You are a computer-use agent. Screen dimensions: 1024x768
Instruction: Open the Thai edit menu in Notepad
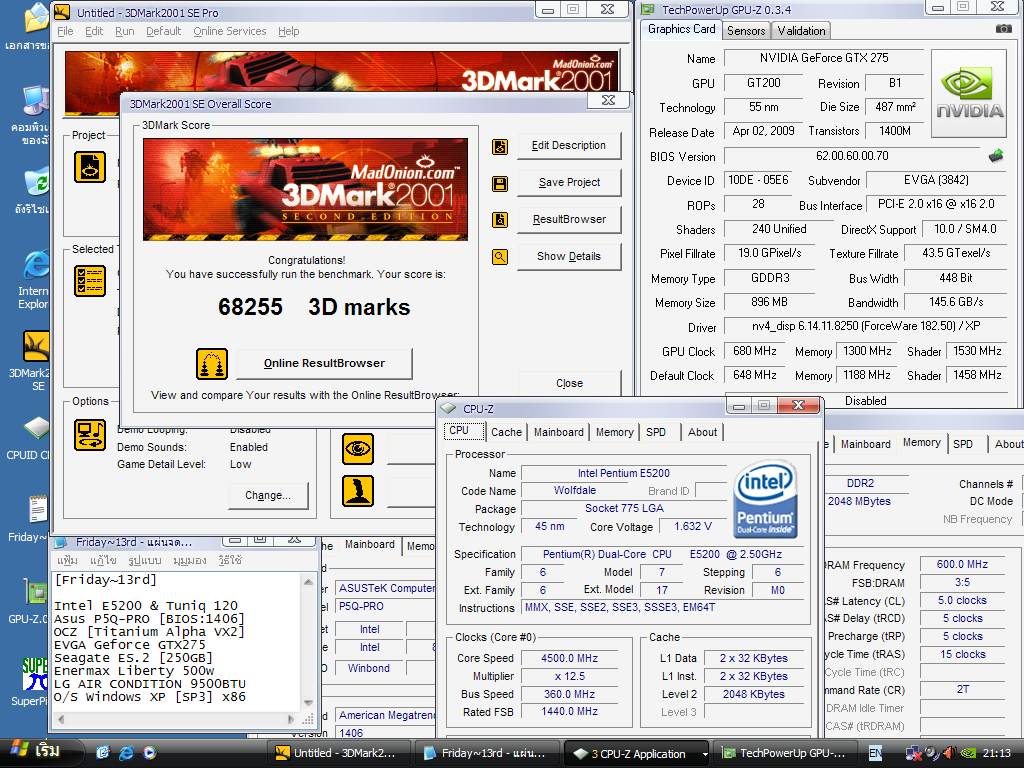coord(103,560)
